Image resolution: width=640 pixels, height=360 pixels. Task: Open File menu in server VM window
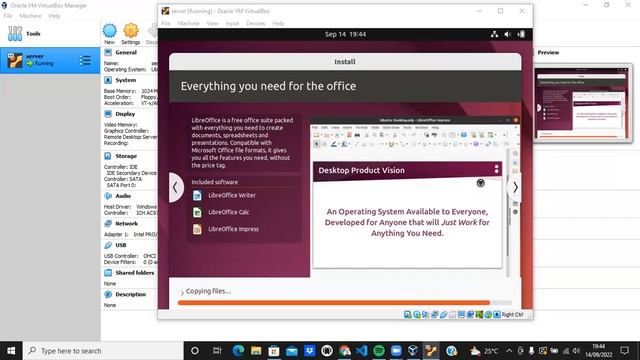click(166, 23)
